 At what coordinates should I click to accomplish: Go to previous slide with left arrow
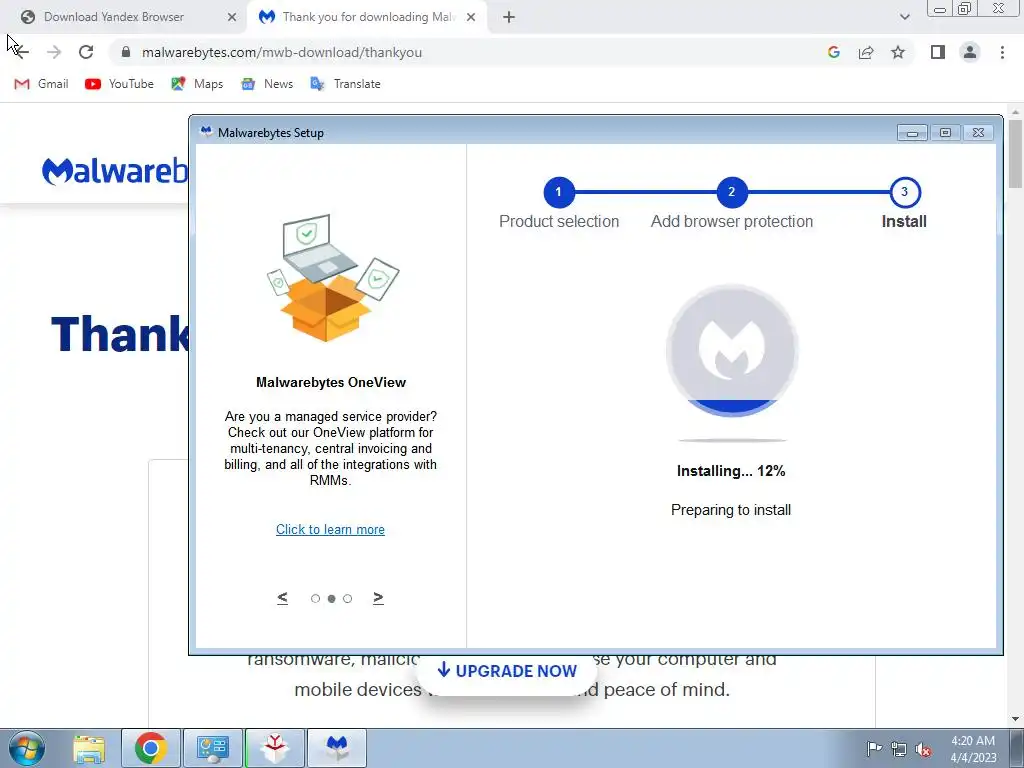[282, 598]
